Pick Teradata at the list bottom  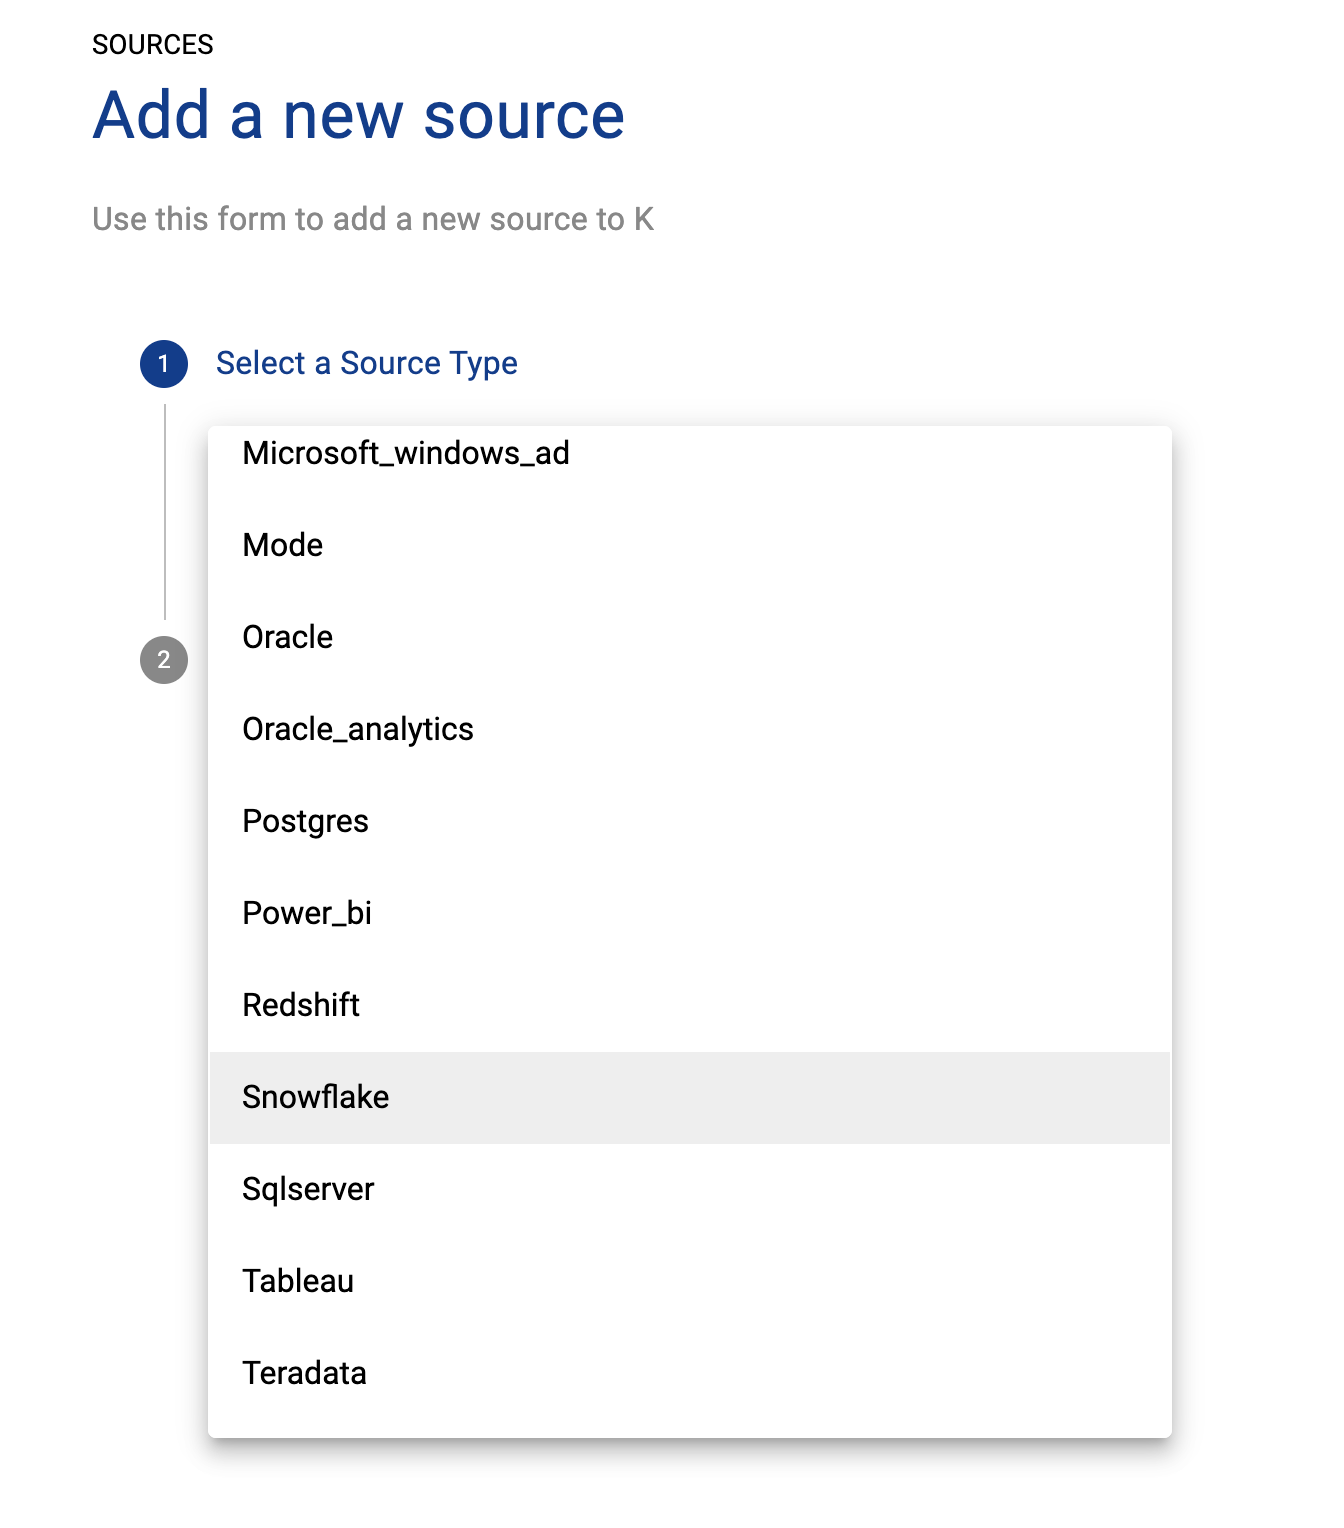pos(304,1373)
